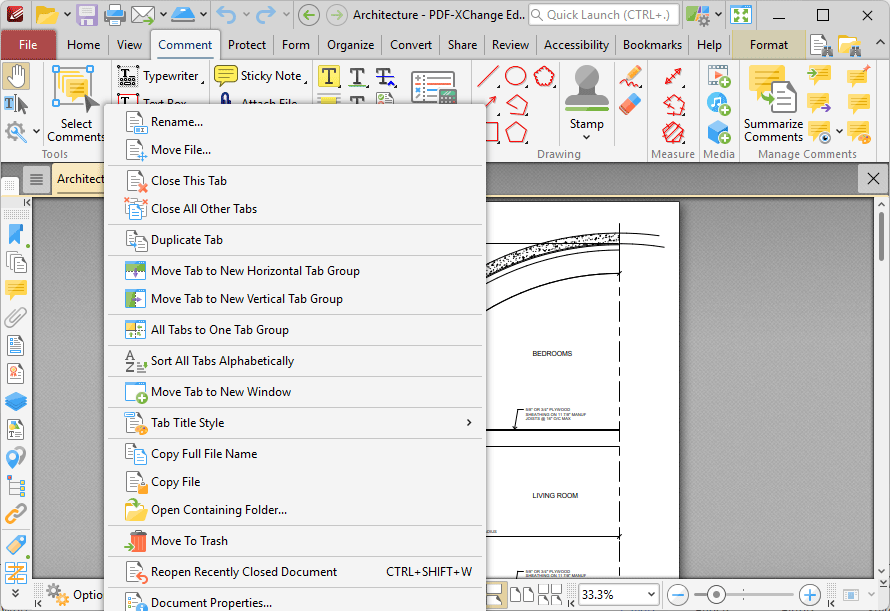This screenshot has height=611, width=890.
Task: Go back with the green left arrow
Action: tap(309, 15)
